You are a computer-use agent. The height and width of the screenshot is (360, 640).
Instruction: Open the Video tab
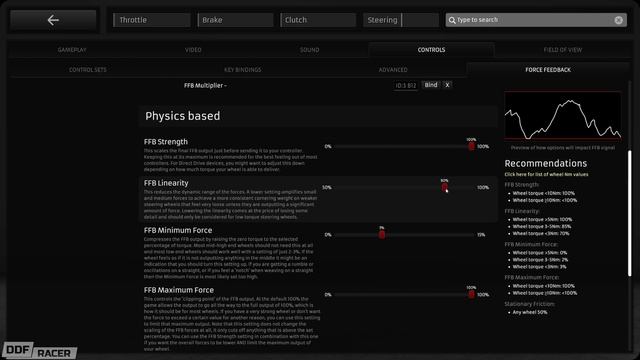[193, 50]
